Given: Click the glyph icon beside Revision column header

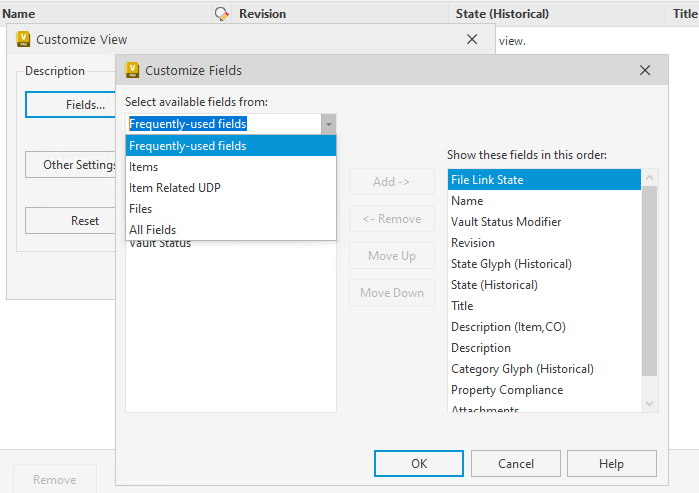Looking at the screenshot, I should pyautogui.click(x=222, y=14).
